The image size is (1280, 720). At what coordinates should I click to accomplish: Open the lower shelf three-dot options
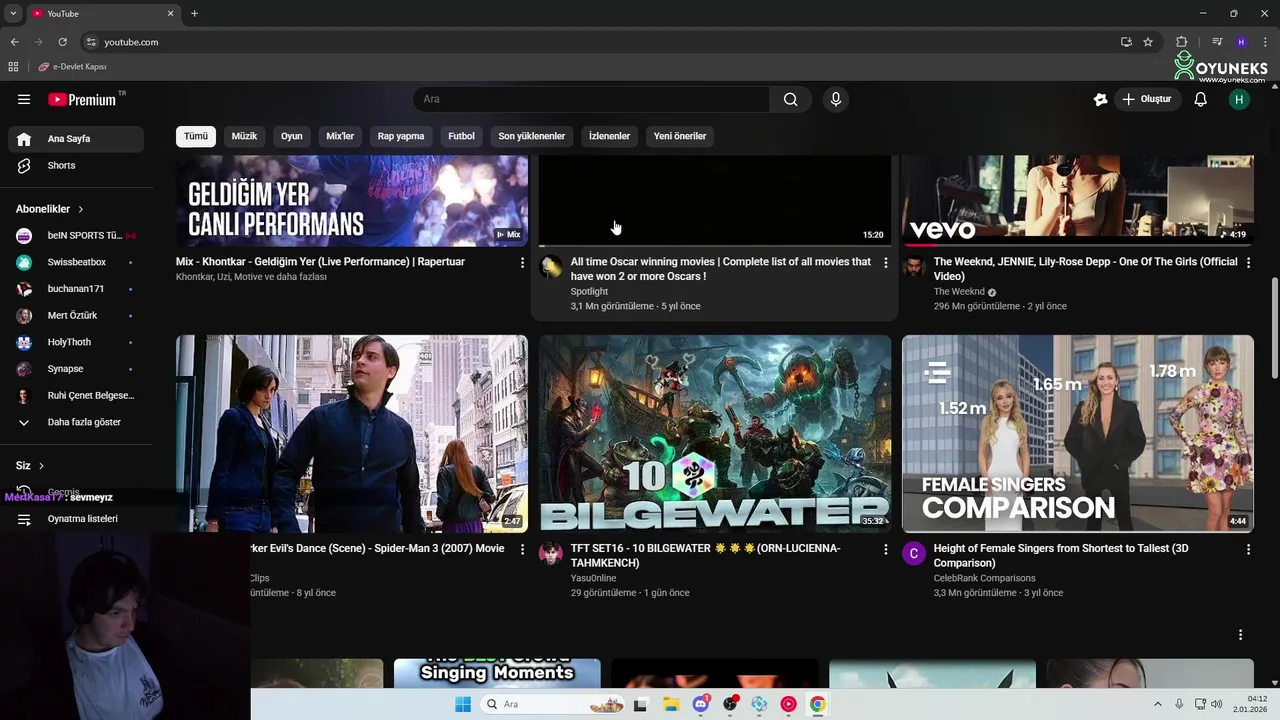[x=1240, y=635]
